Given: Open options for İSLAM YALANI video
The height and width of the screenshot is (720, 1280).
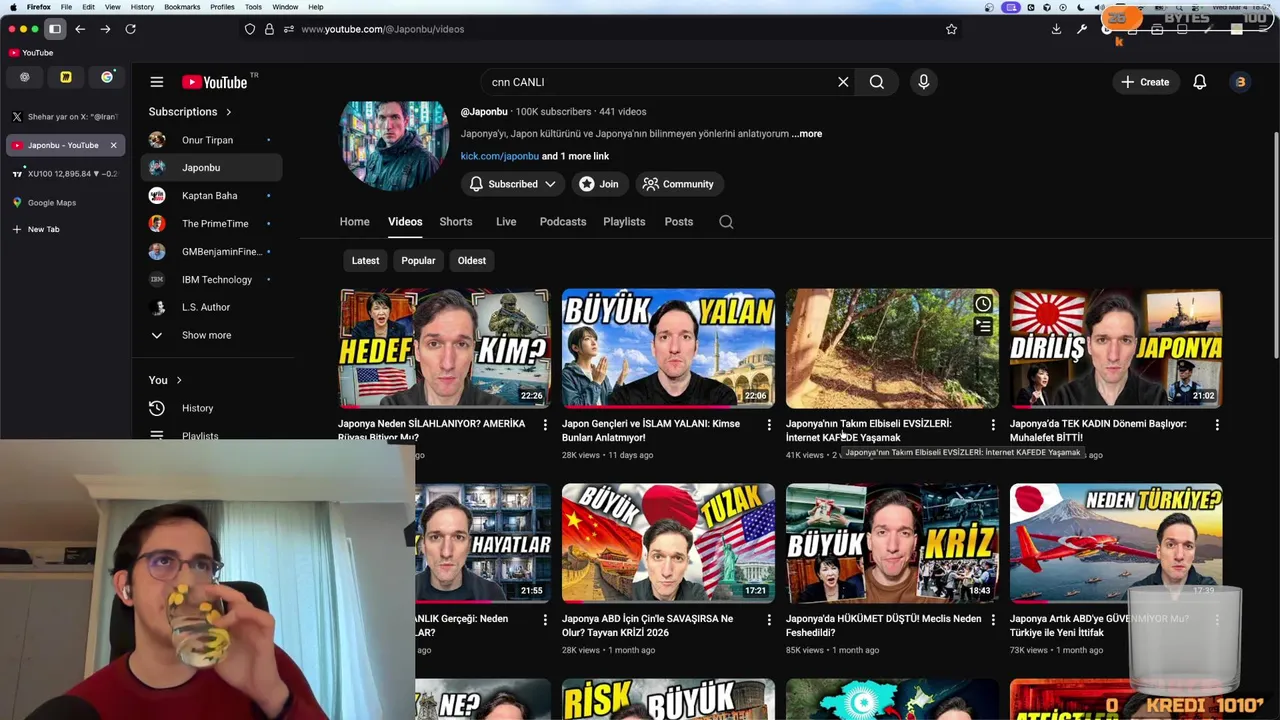Looking at the screenshot, I should (x=769, y=425).
